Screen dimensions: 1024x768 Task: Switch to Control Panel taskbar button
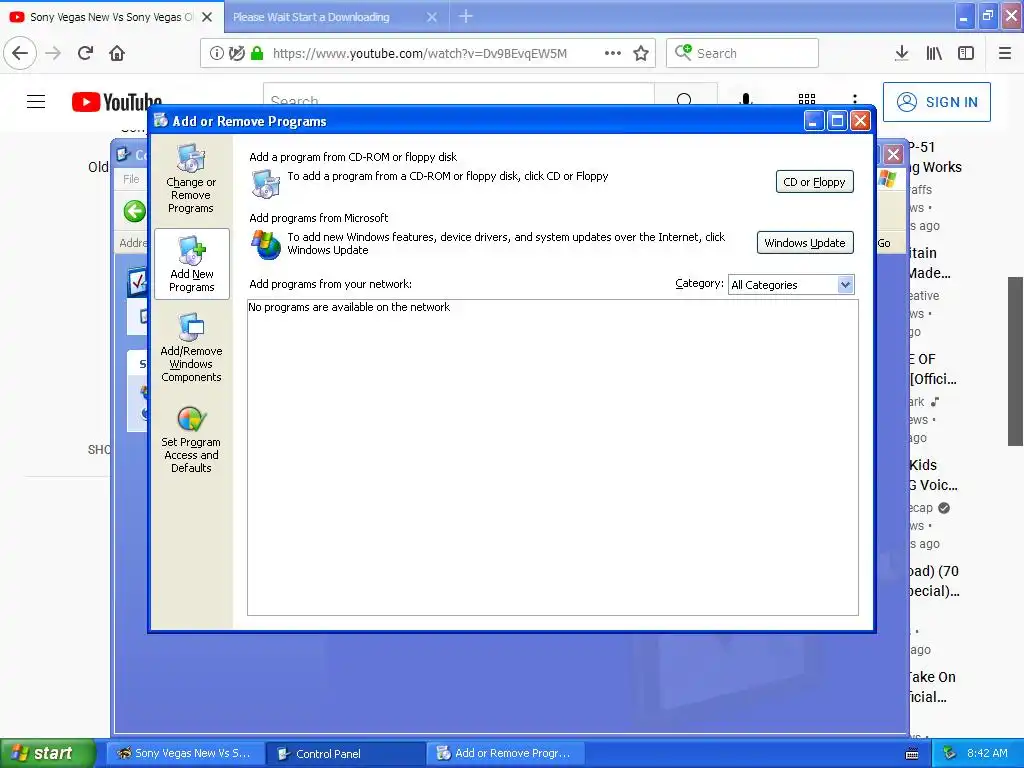[x=345, y=753]
